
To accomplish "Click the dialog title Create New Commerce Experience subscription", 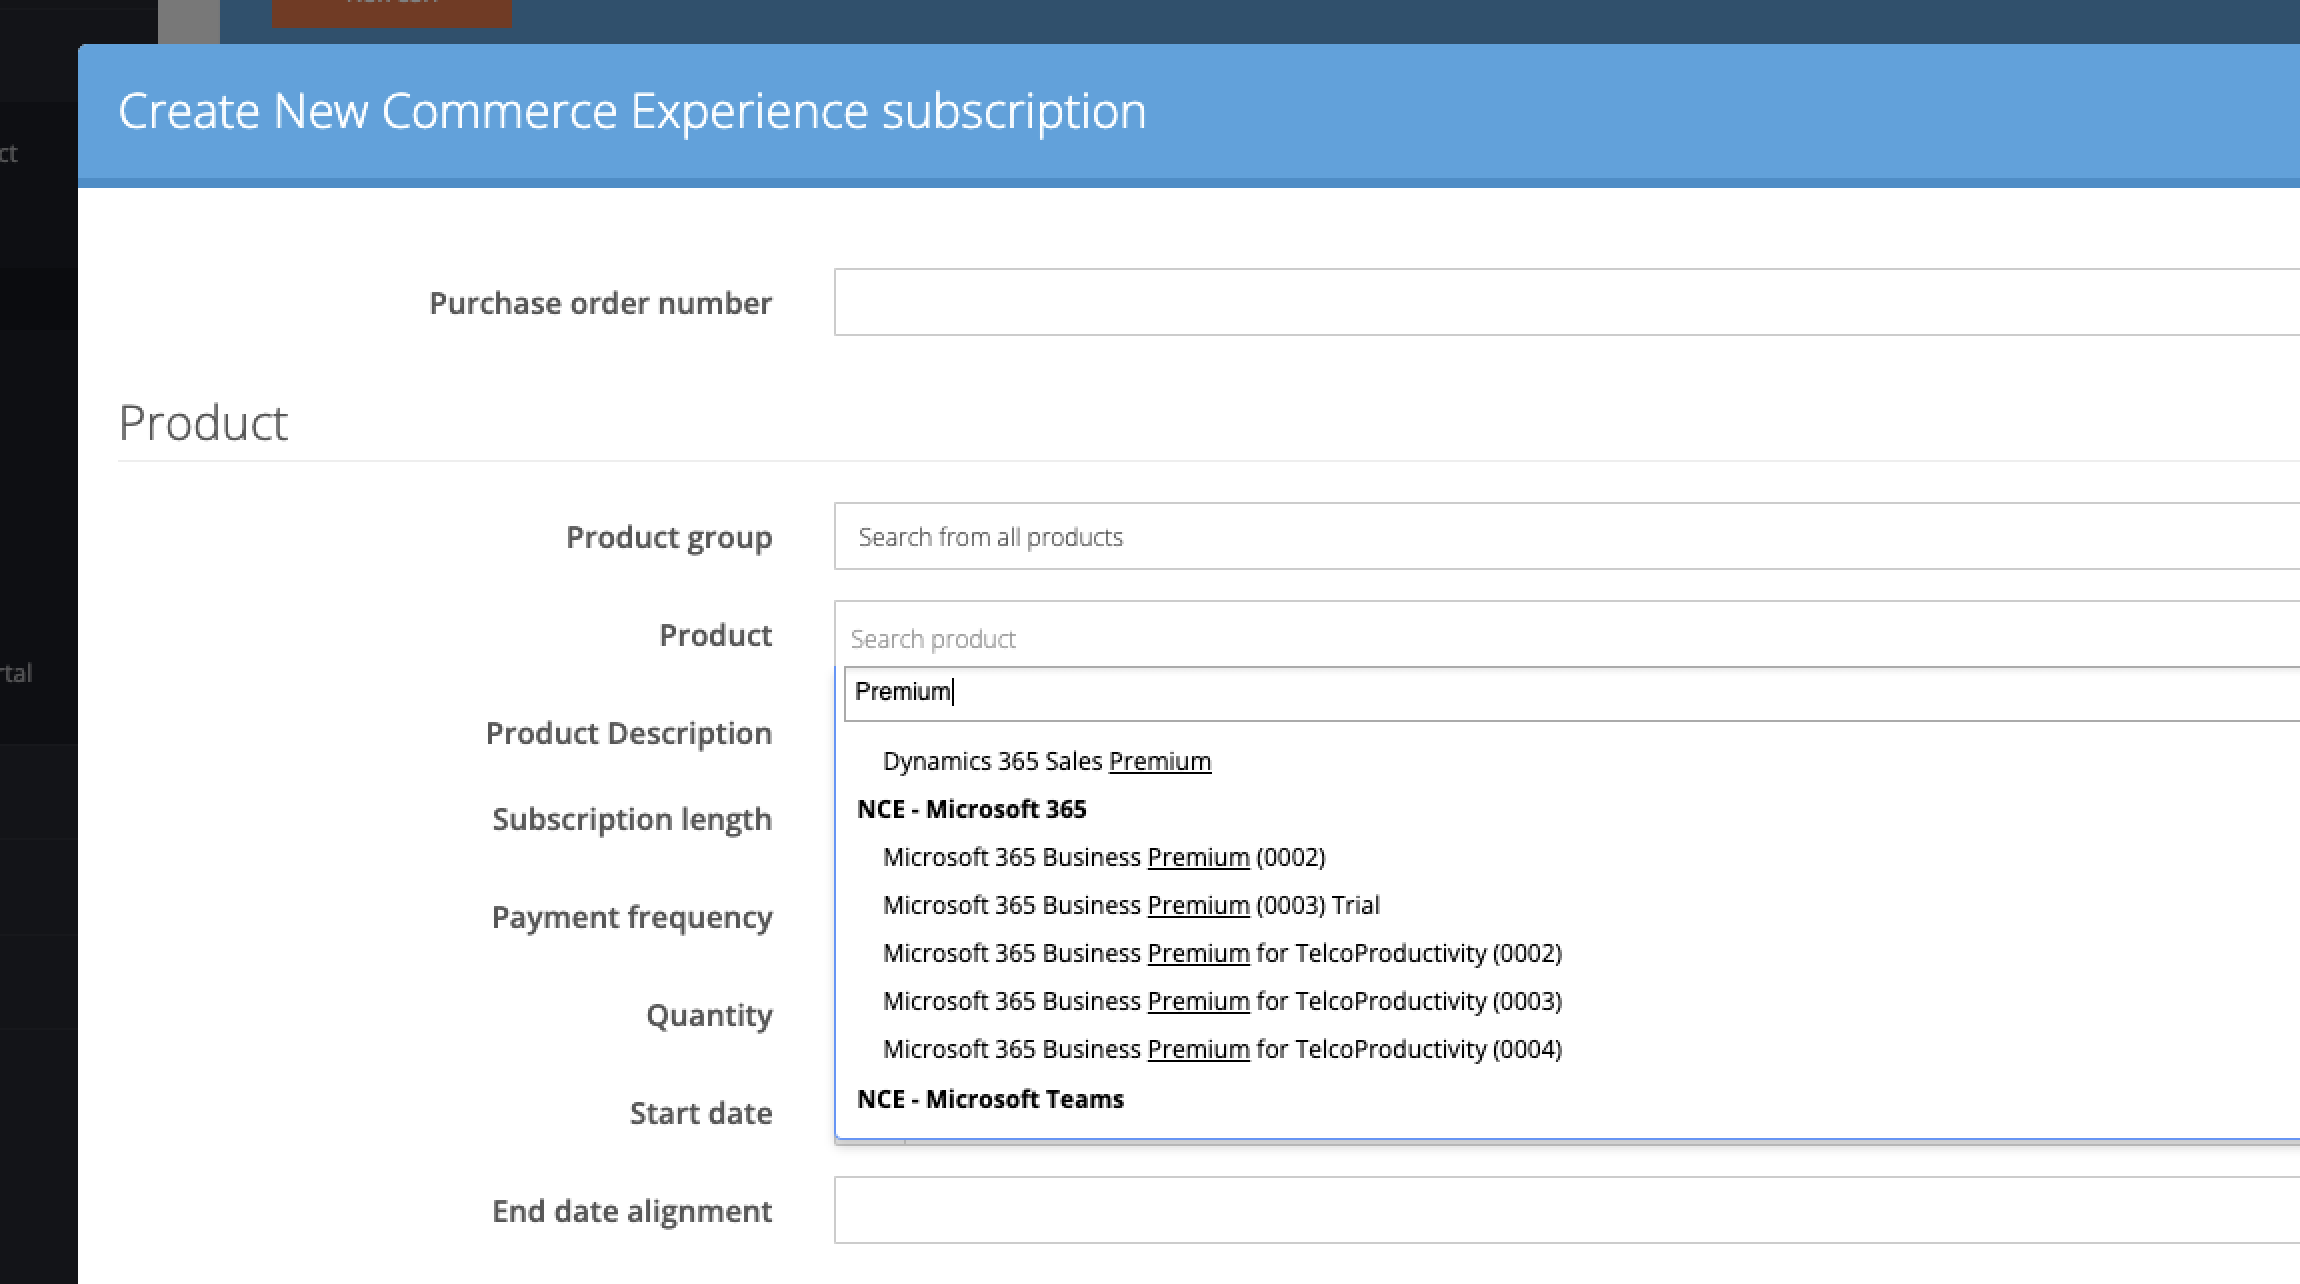I will [x=632, y=111].
